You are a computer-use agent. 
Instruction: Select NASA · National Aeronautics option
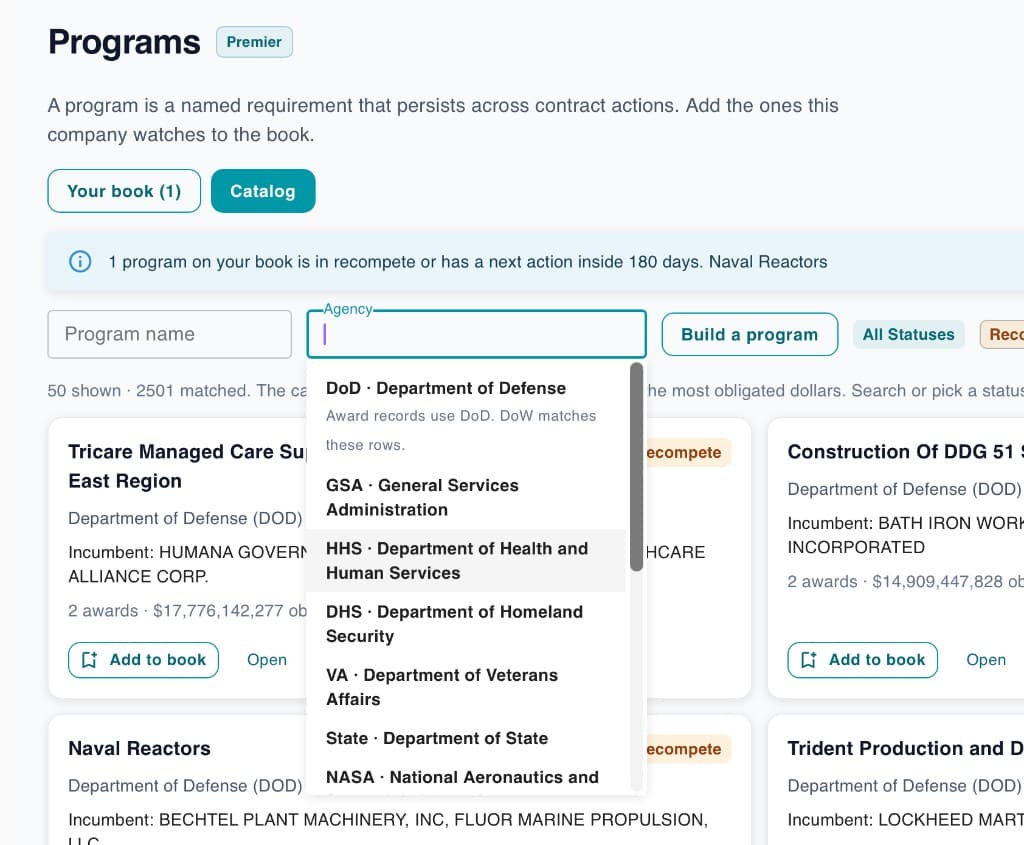(x=466, y=777)
